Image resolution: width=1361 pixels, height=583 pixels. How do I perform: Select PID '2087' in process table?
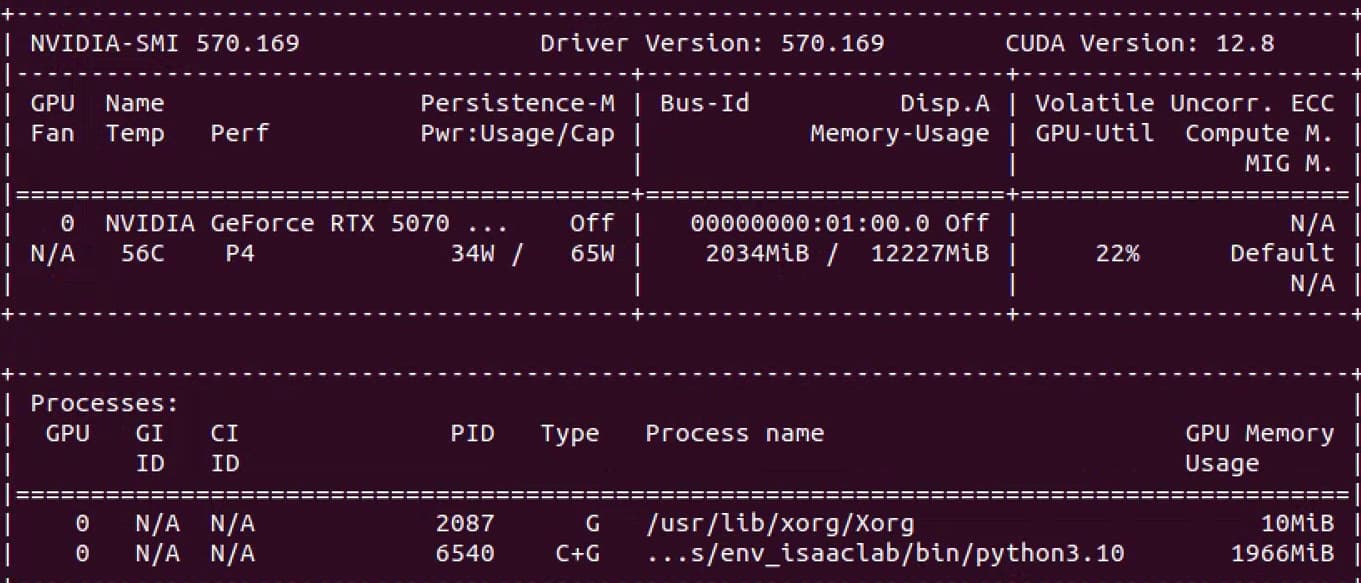465,523
